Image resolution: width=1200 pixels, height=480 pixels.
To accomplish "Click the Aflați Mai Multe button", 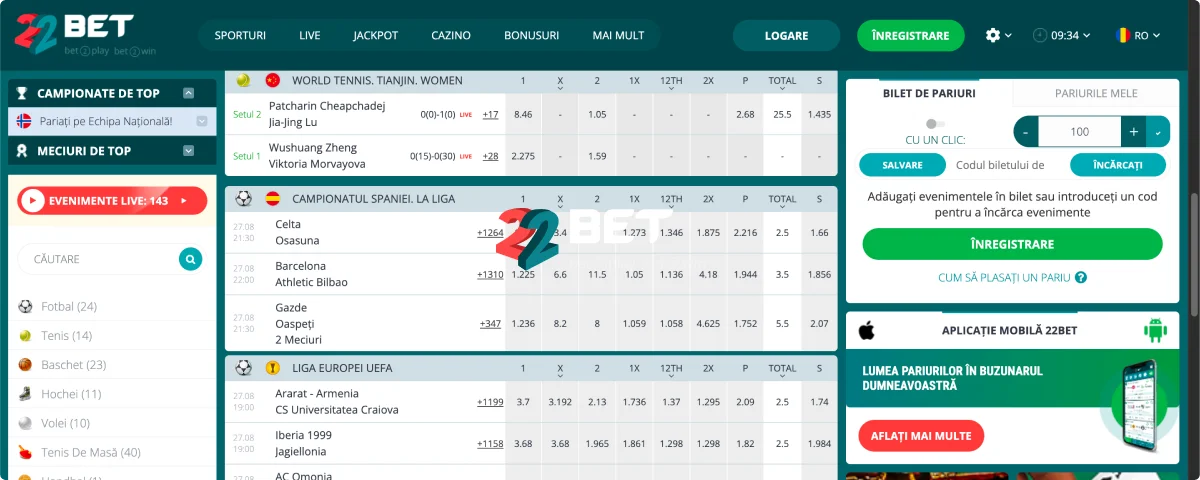I will [921, 436].
